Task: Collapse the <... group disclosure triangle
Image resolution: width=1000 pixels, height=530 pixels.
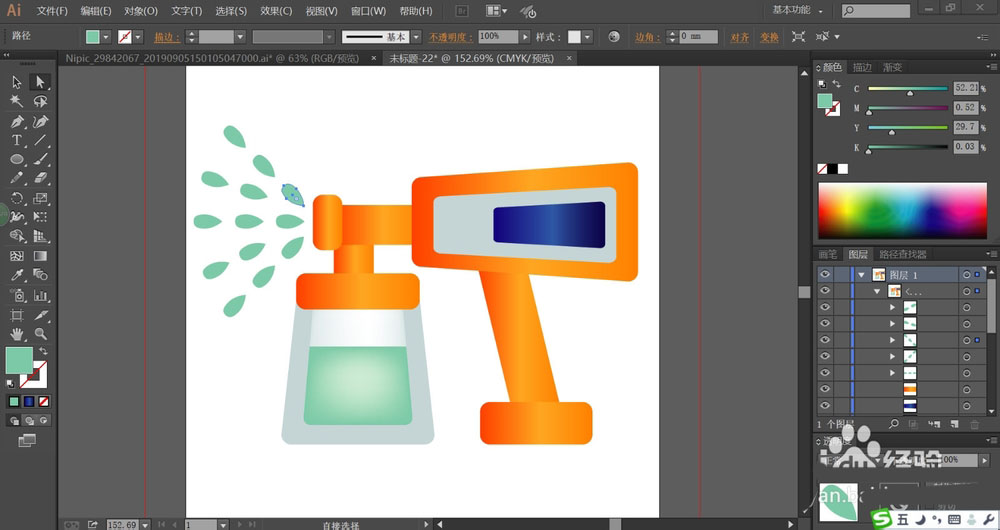Action: pos(879,291)
